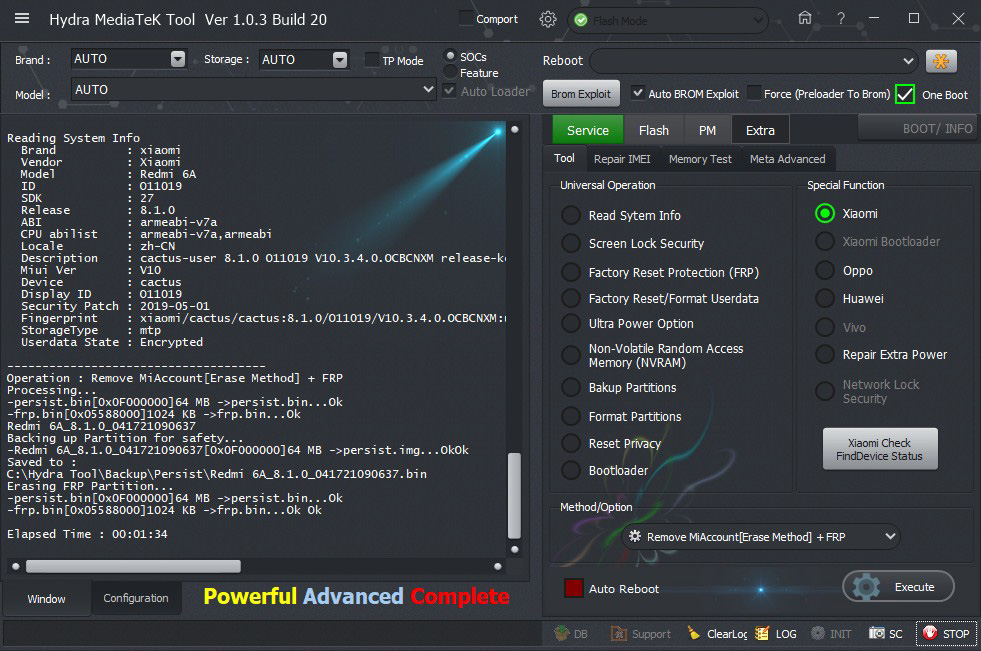Screen dimensions: 981x651
Task: Toggle the Auto Loader checkbox
Action: point(449,91)
